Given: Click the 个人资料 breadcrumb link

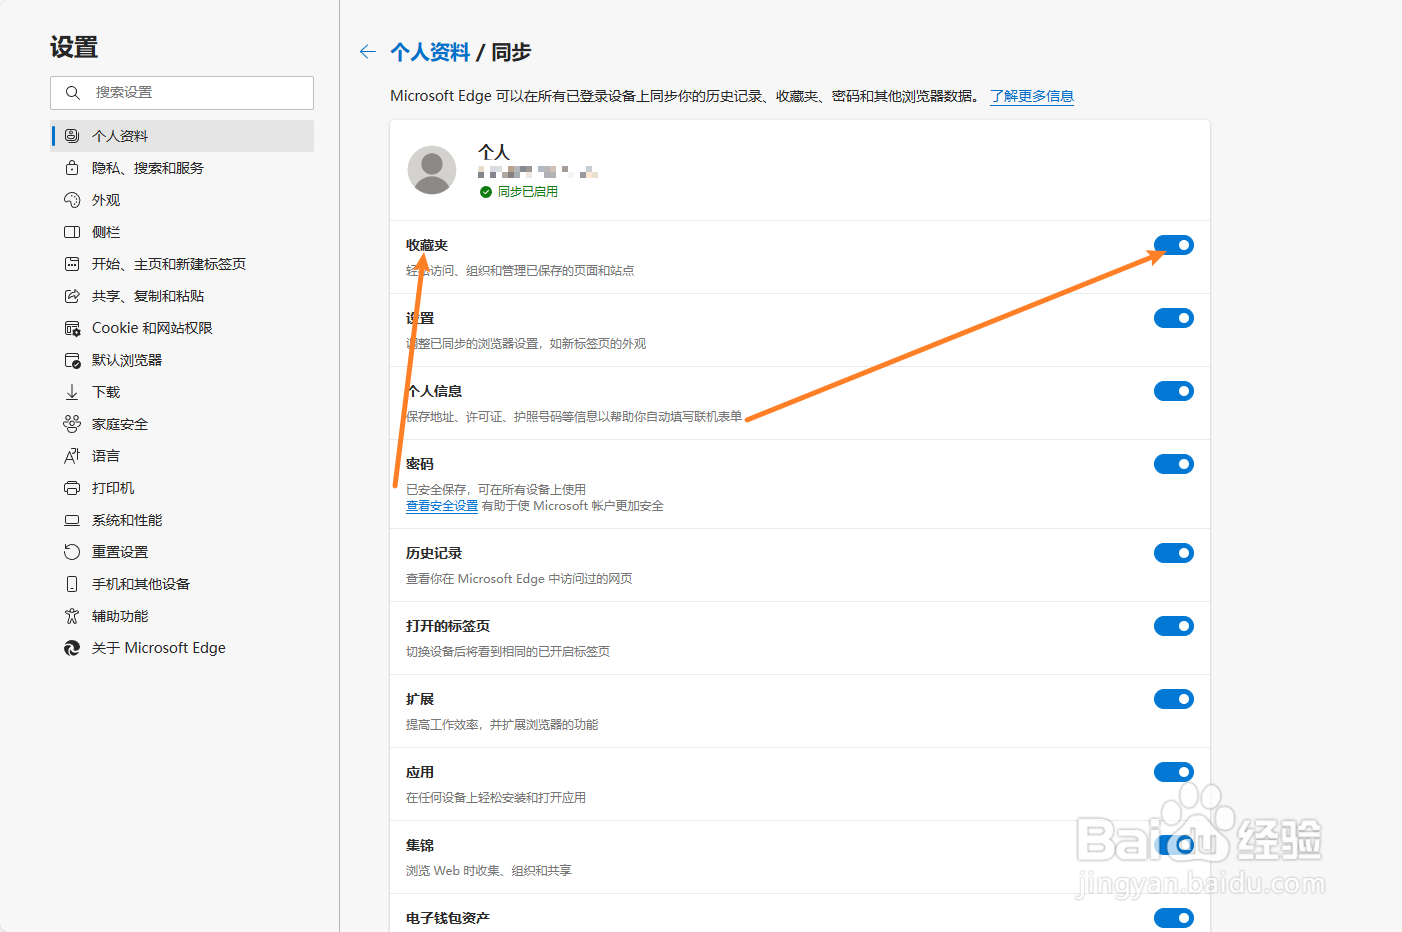Looking at the screenshot, I should [x=430, y=52].
